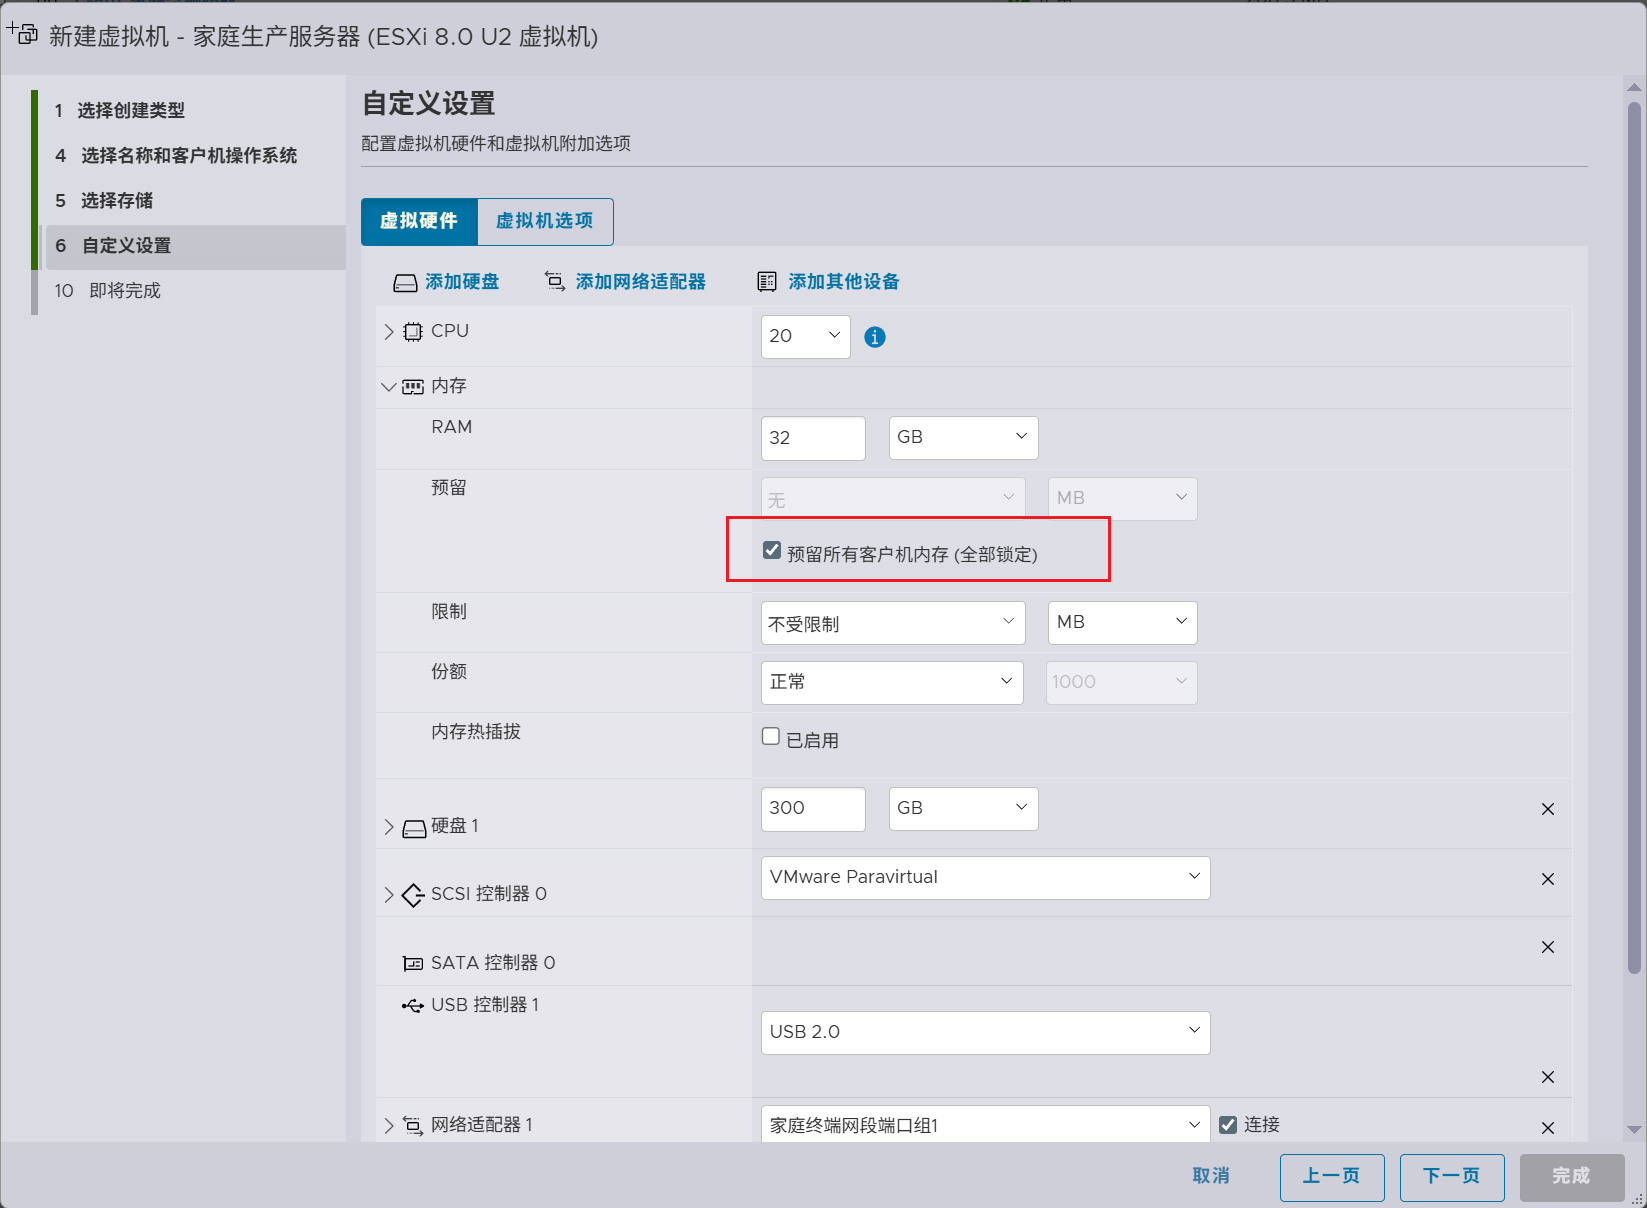Remove network adapter 1 with X icon

pos(1547,1127)
